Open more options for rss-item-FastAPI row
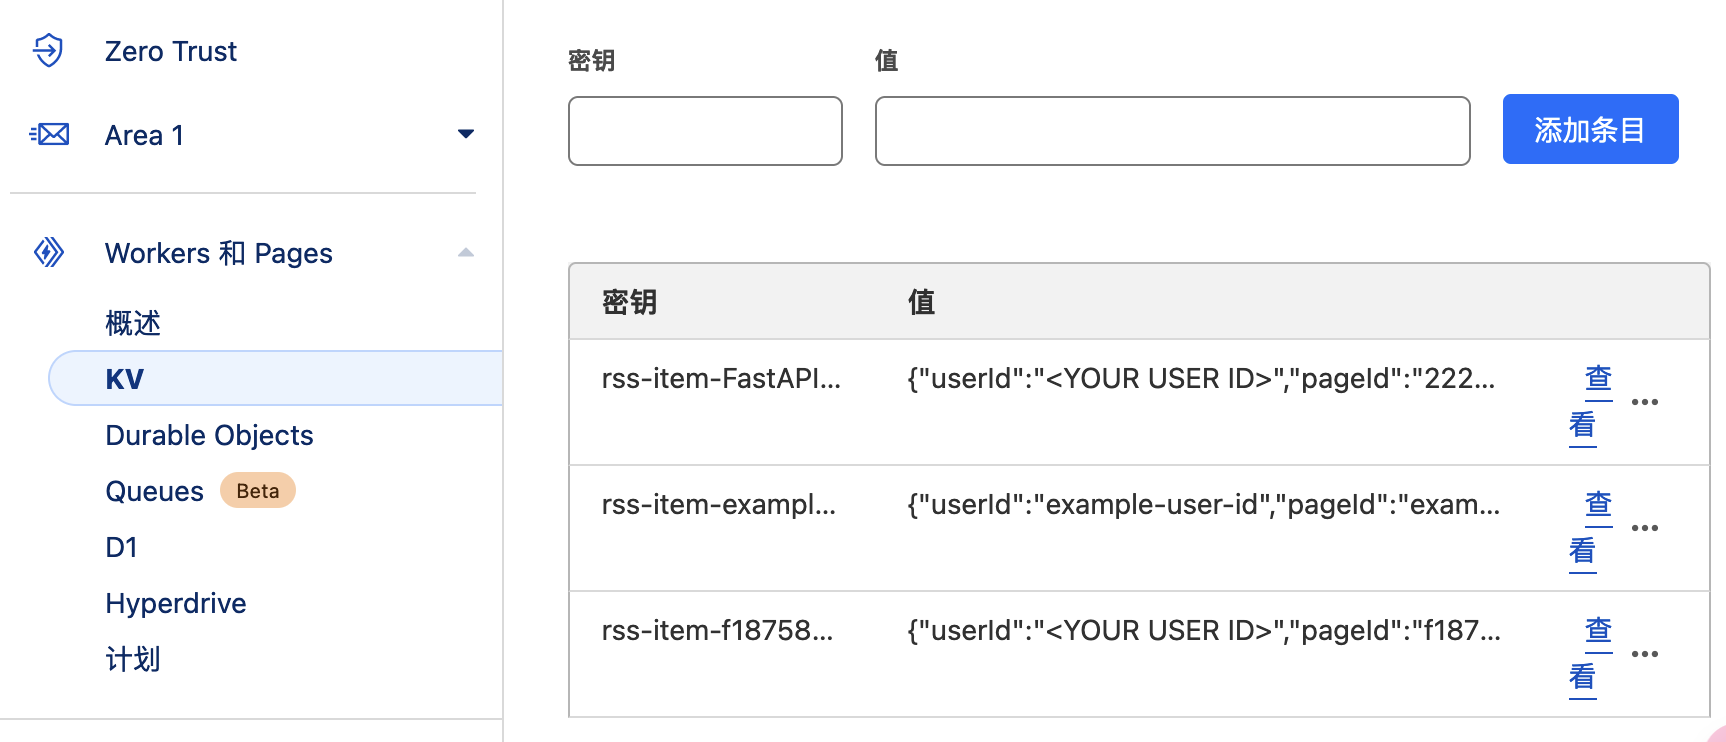 coord(1644,402)
